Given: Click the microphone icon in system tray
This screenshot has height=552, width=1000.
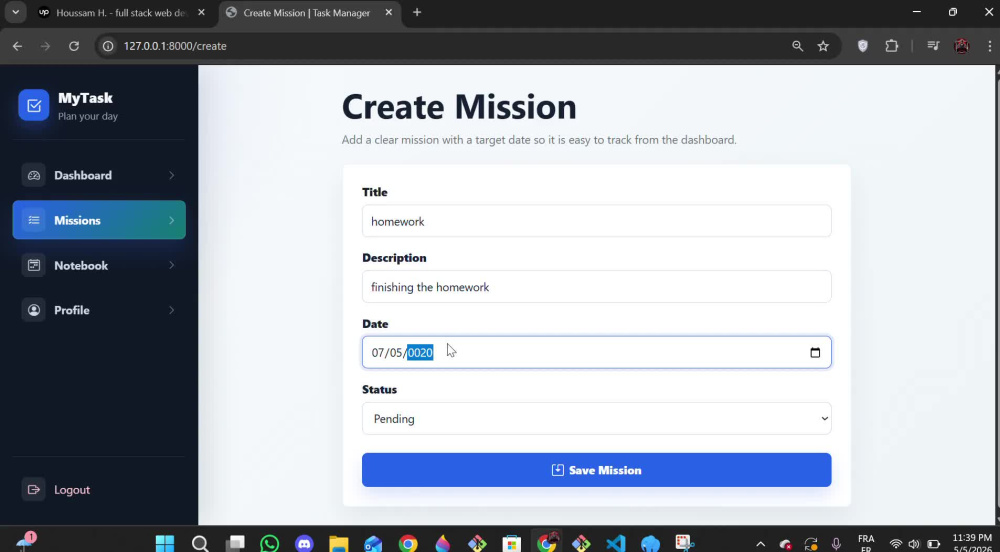Looking at the screenshot, I should (x=836, y=544).
